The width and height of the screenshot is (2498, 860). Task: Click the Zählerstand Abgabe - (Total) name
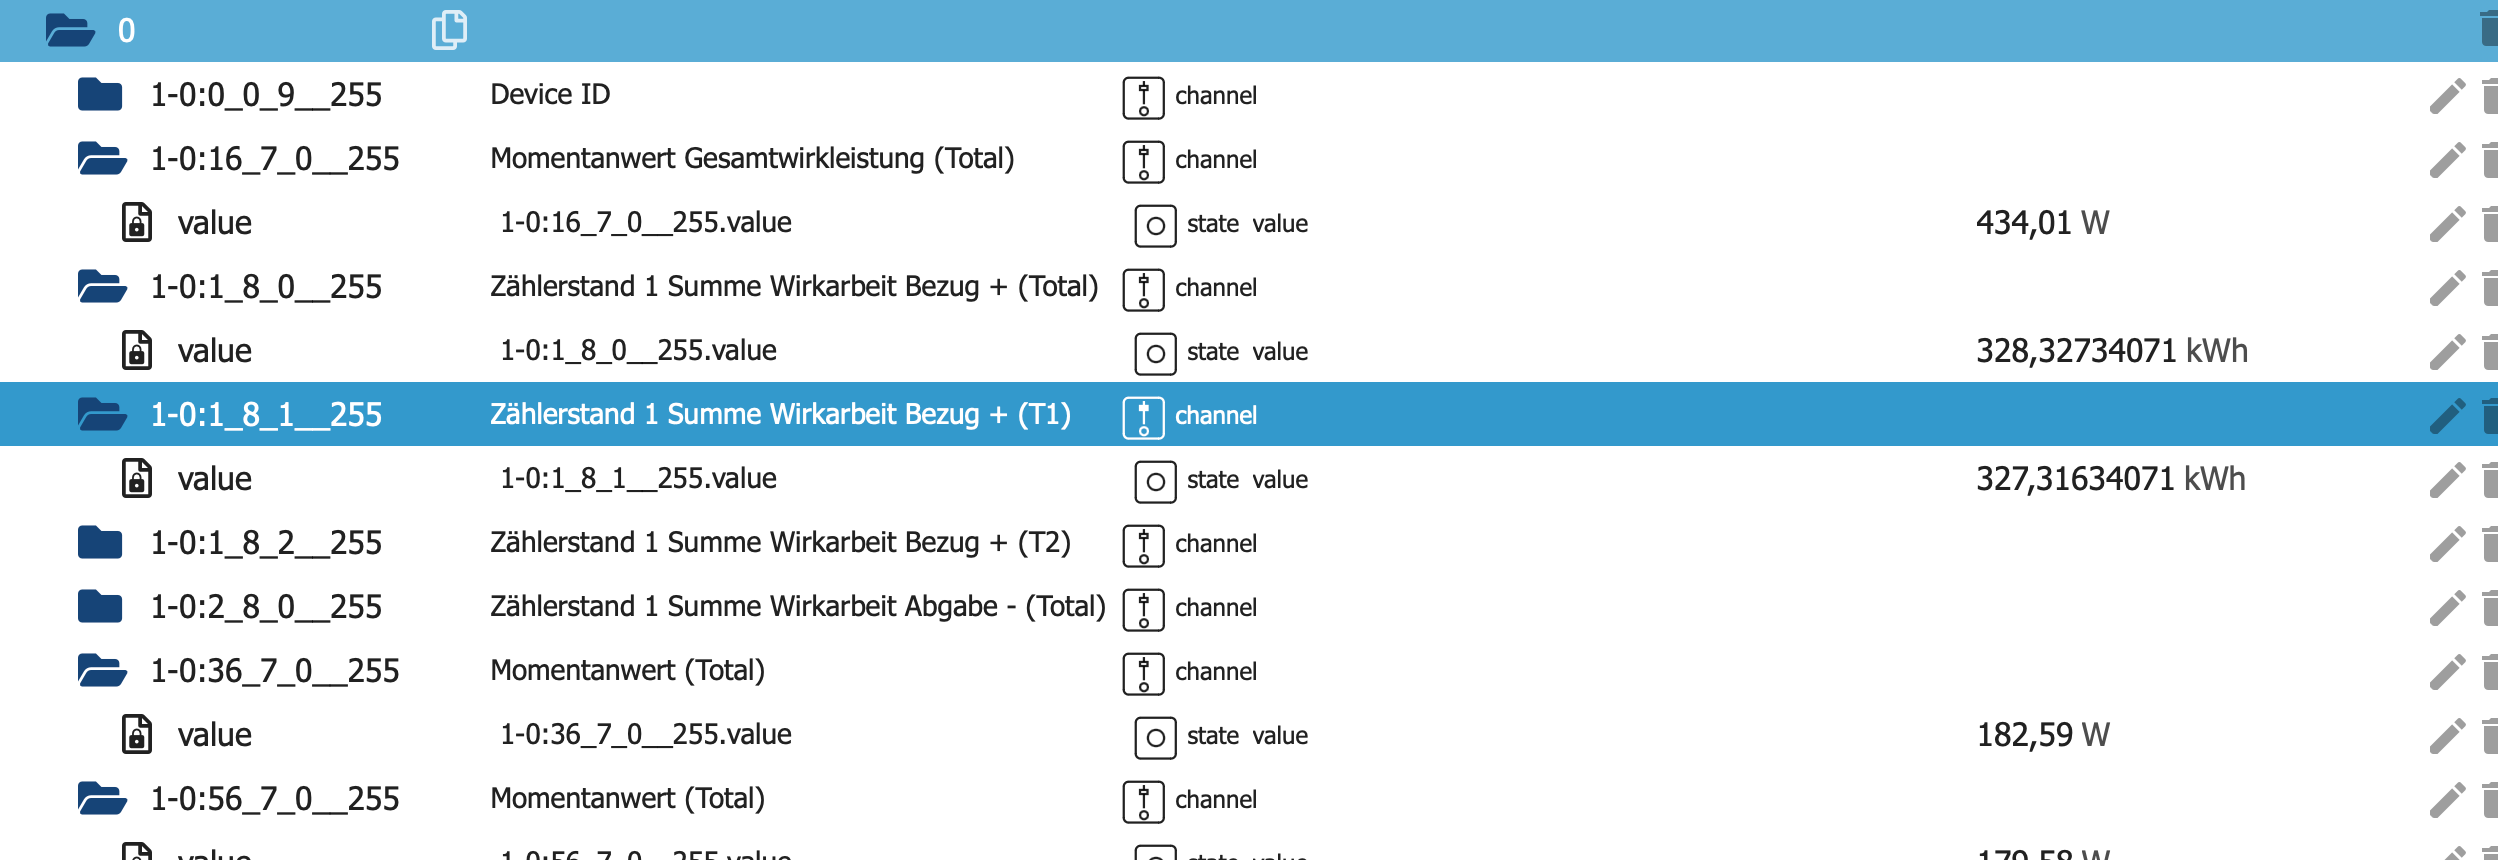(797, 607)
